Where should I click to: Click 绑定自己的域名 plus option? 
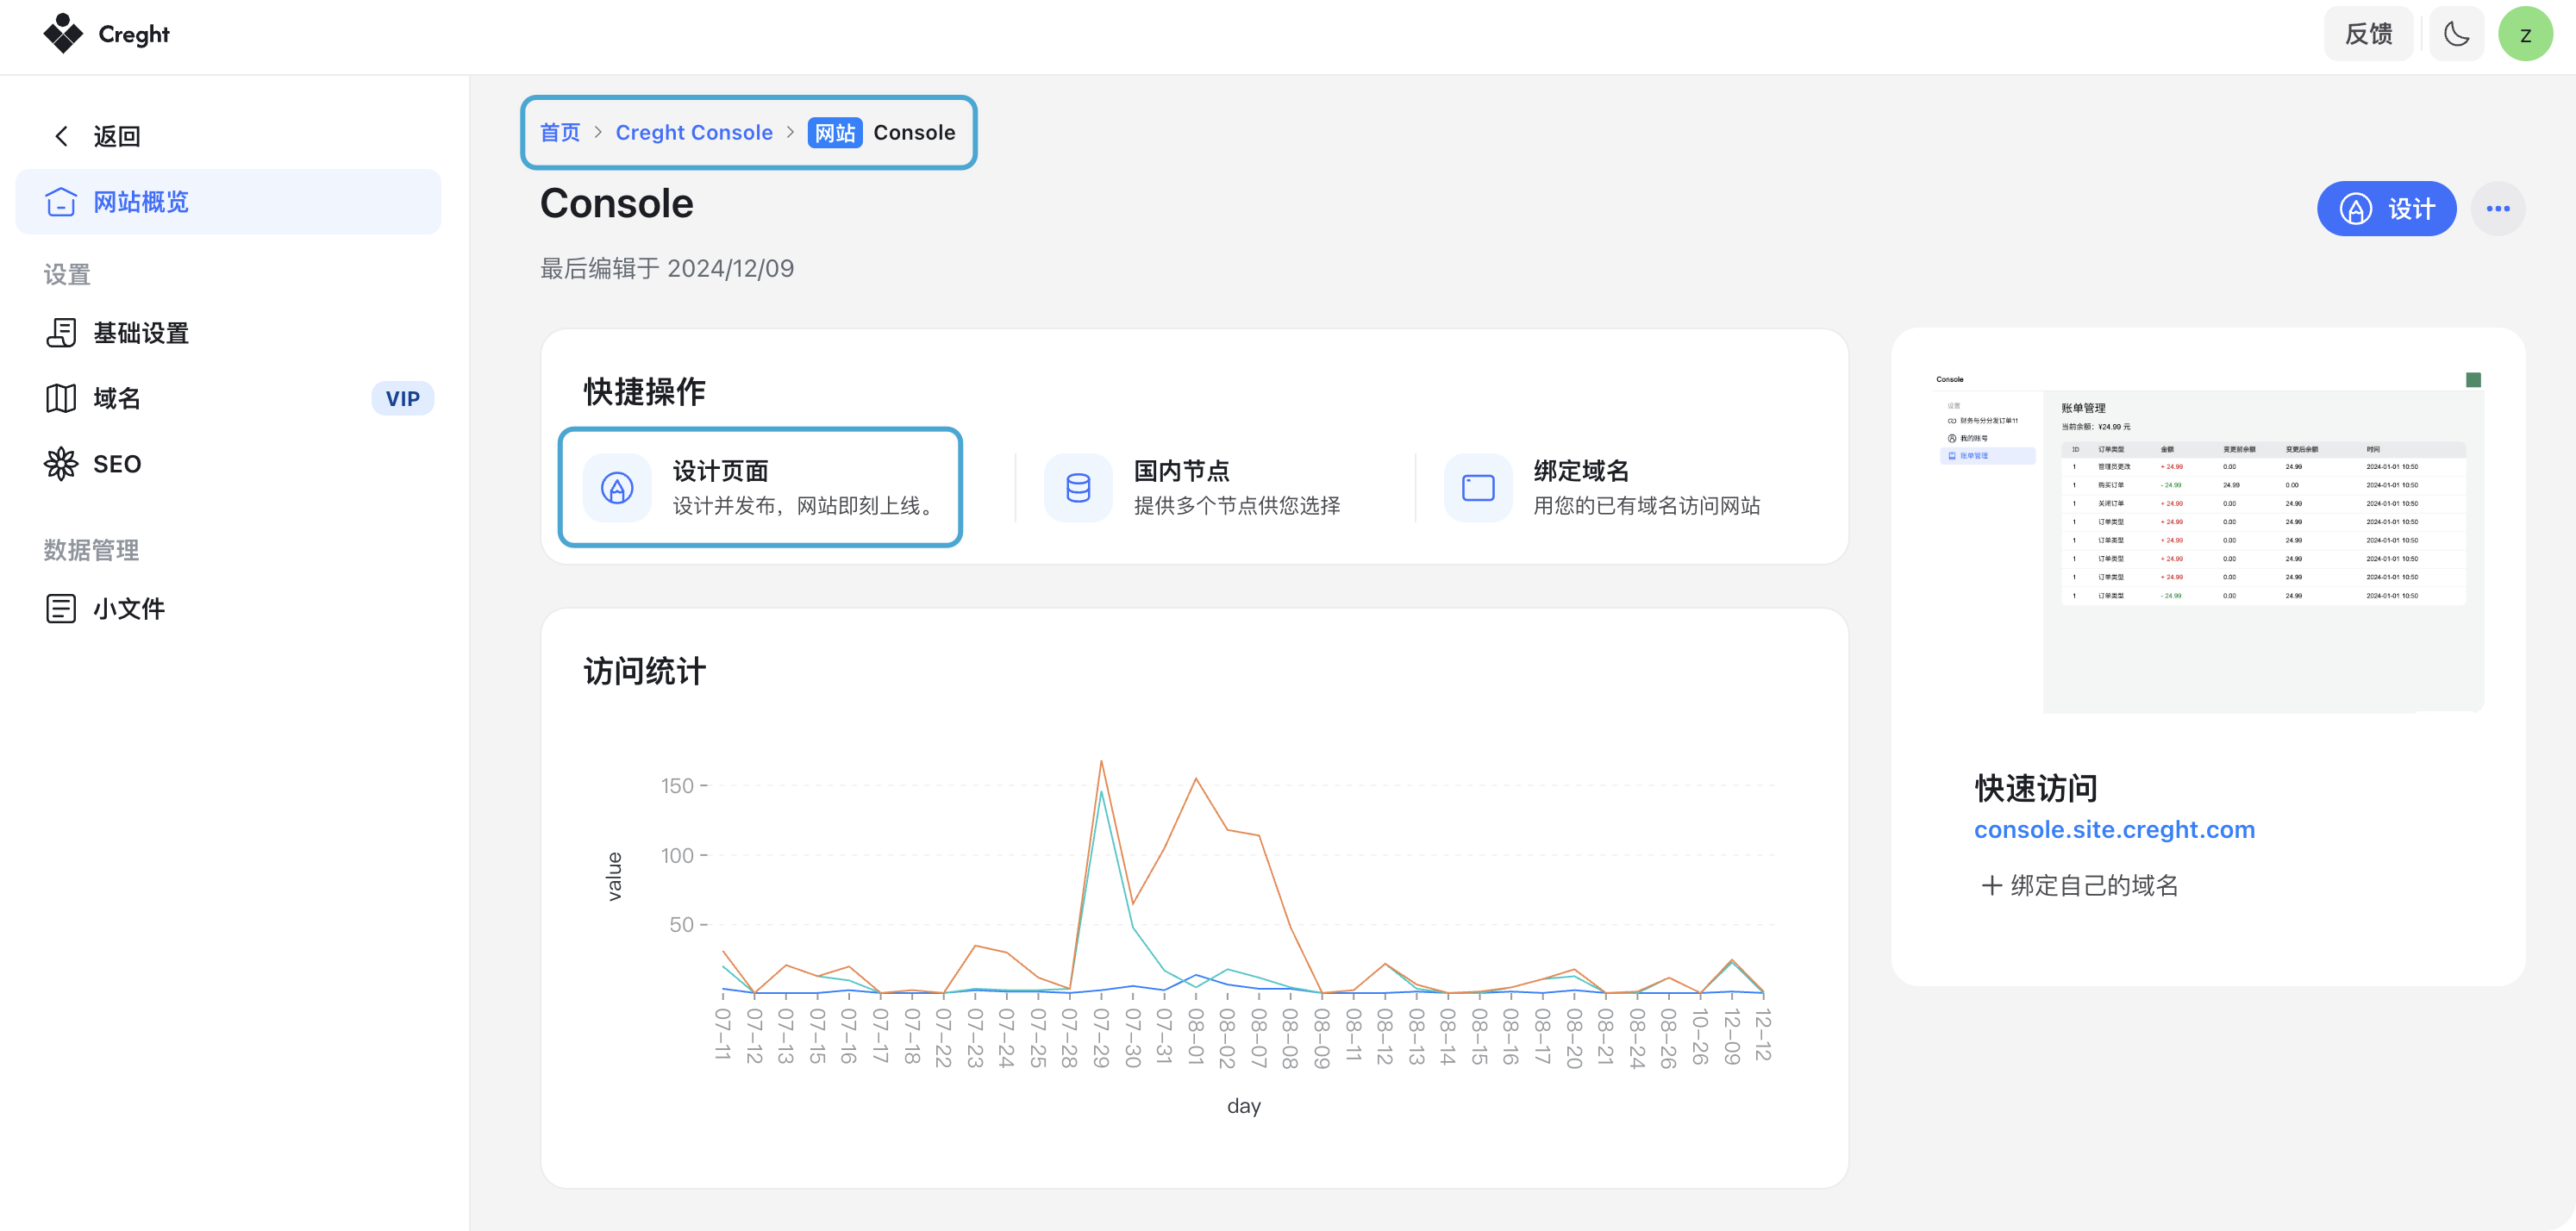[x=2079, y=885]
